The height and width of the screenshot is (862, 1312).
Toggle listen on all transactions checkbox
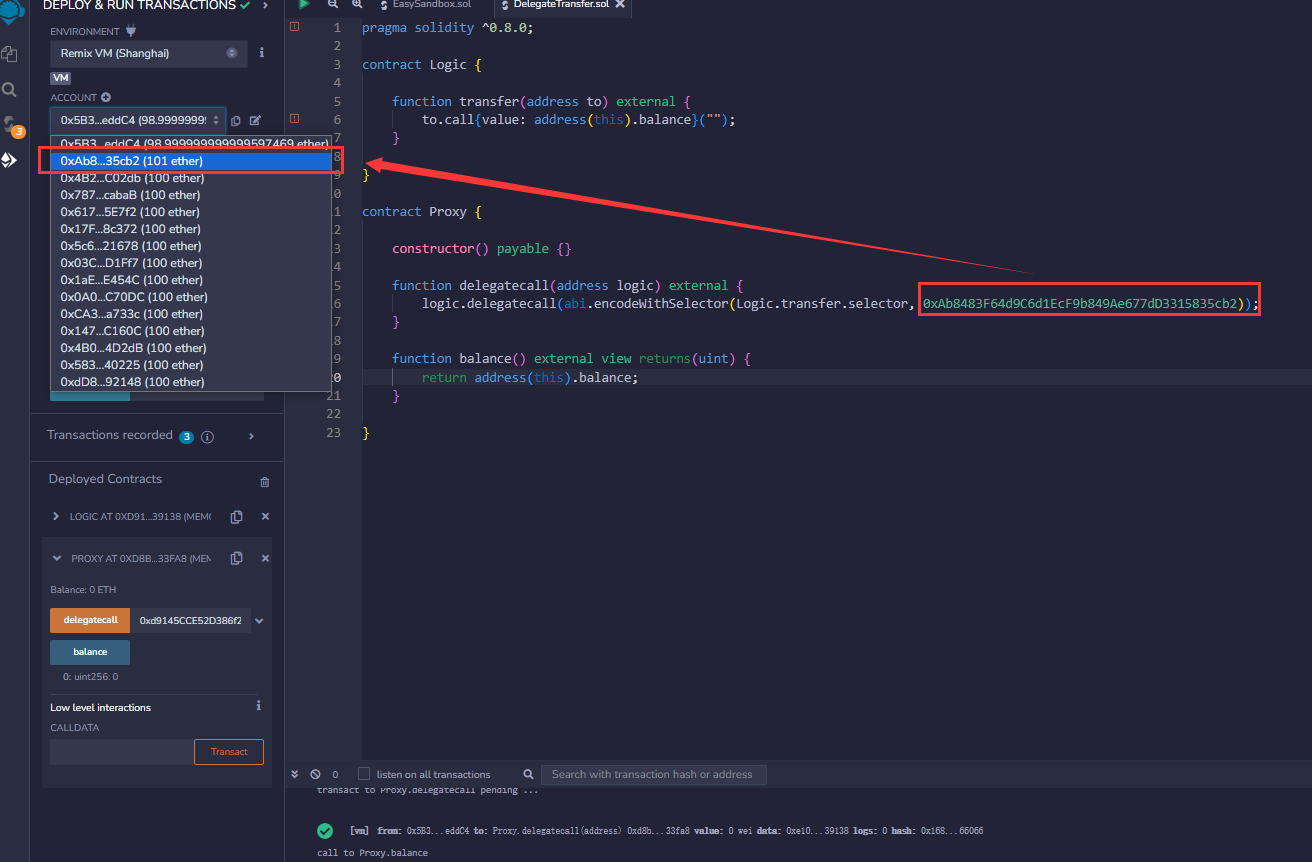click(x=364, y=774)
